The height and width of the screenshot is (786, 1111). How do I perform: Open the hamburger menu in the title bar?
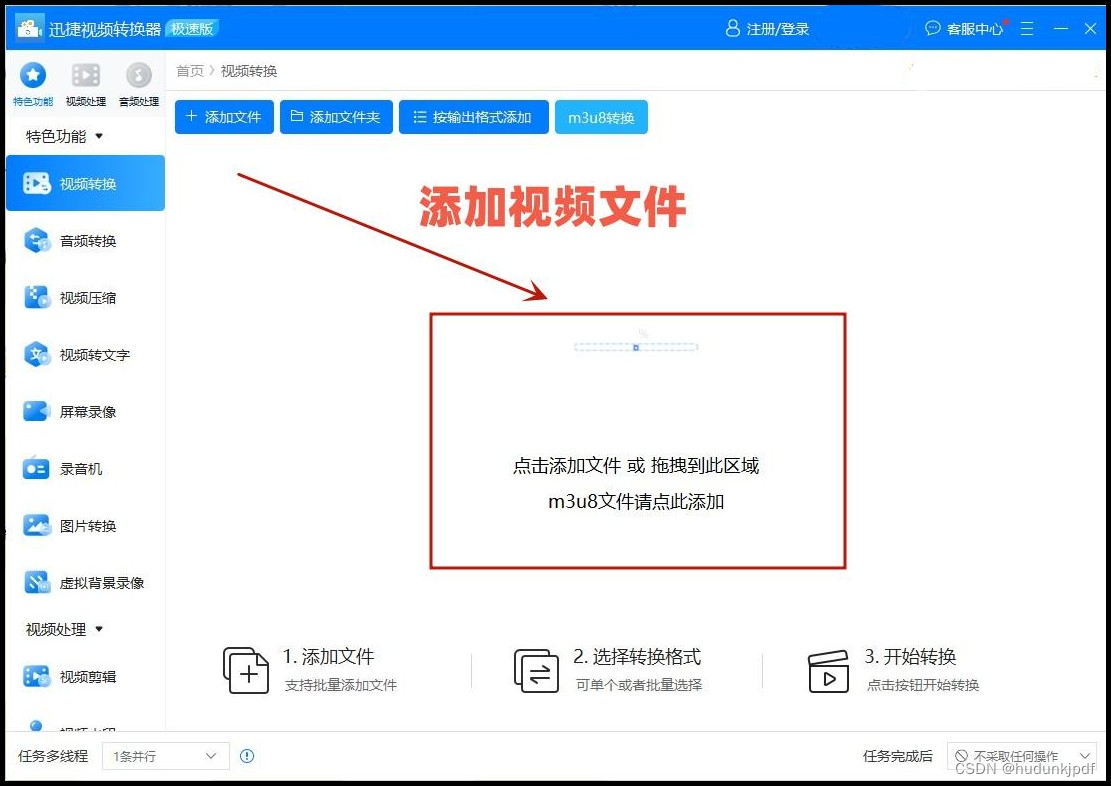[x=1027, y=28]
